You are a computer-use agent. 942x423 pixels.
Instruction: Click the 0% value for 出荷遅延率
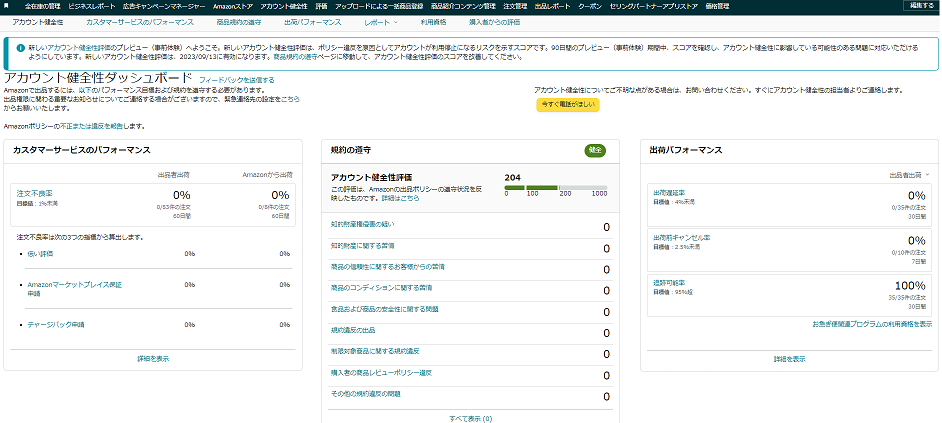916,195
